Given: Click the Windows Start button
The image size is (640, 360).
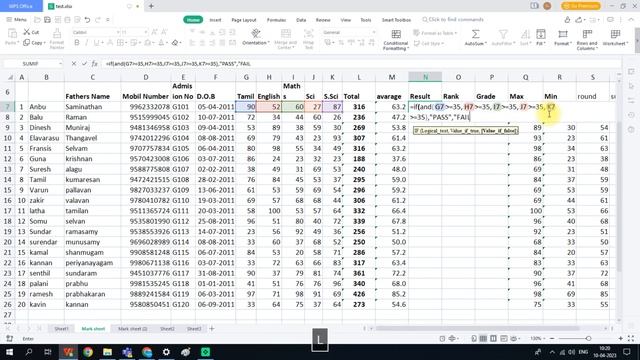Looking at the screenshot, I should coord(9,352).
